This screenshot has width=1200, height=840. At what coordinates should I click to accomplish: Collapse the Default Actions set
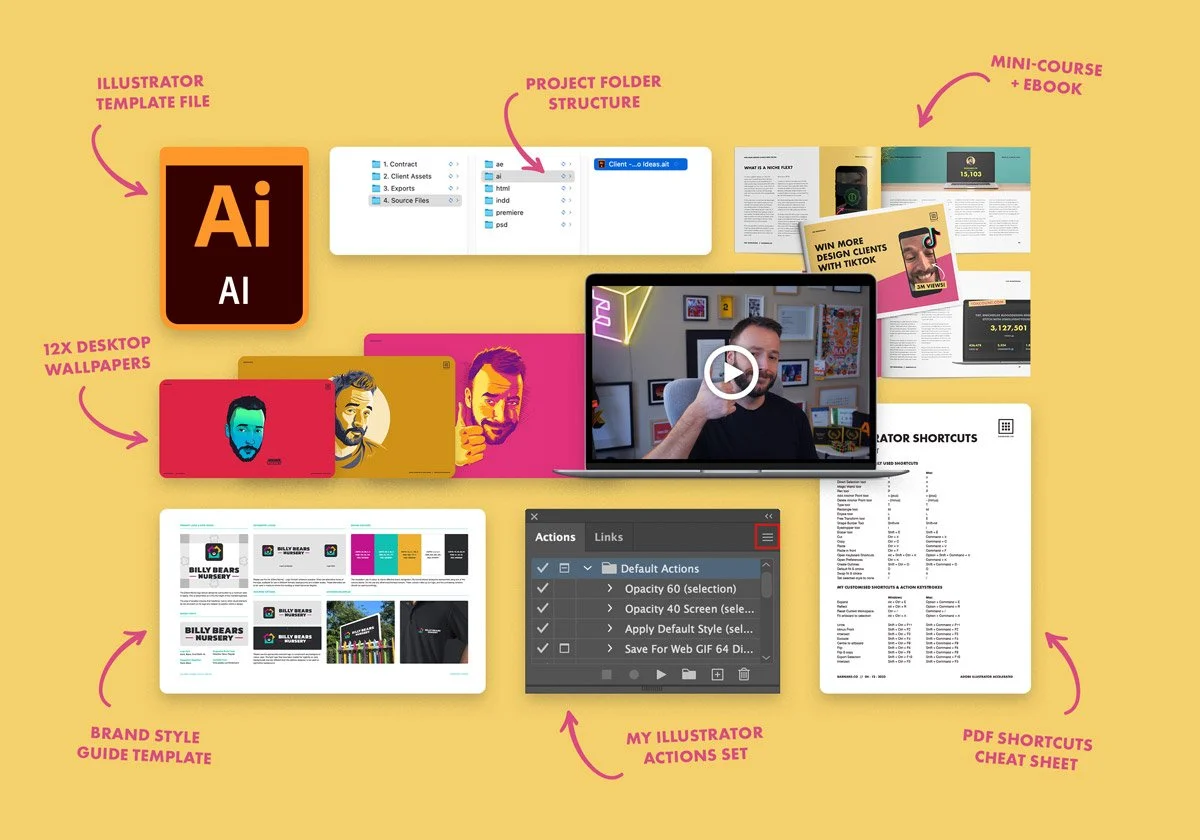pyautogui.click(x=586, y=568)
